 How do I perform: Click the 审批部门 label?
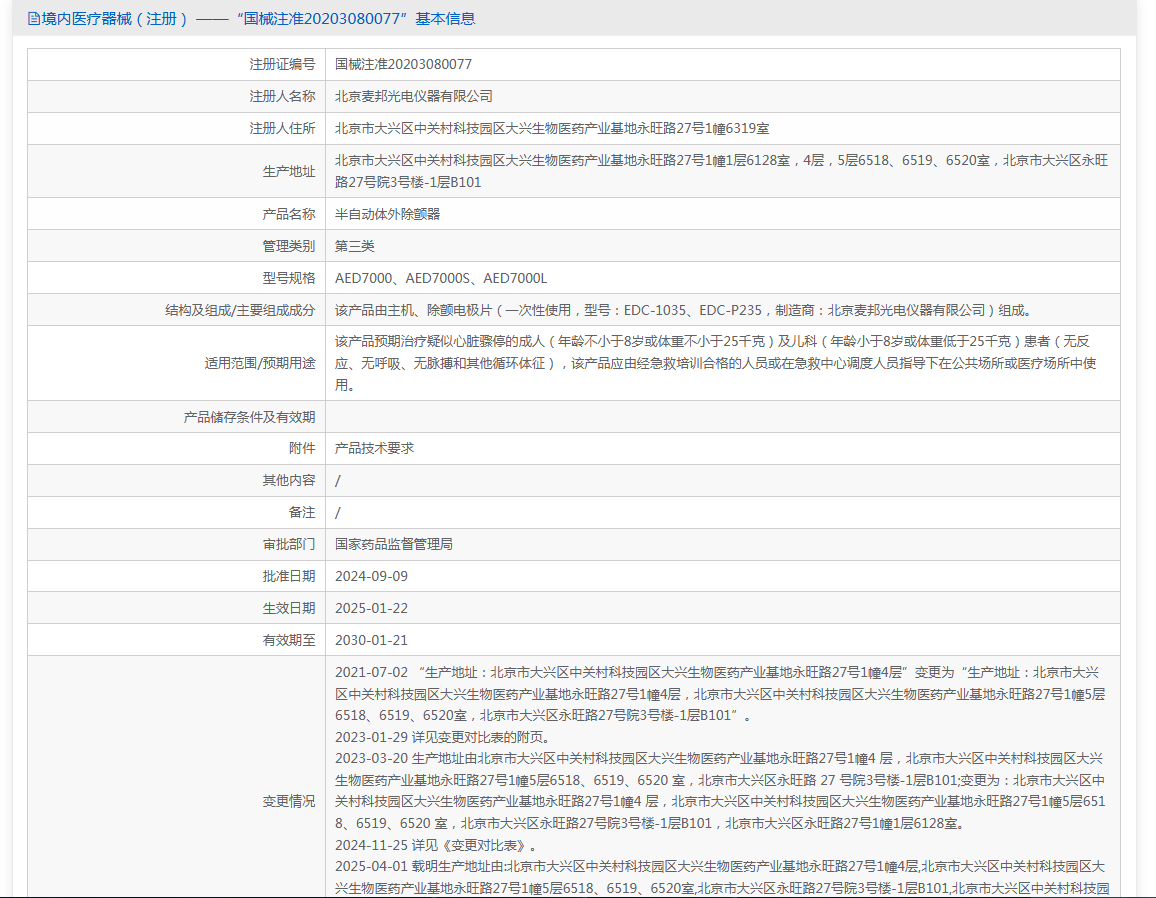(x=288, y=545)
